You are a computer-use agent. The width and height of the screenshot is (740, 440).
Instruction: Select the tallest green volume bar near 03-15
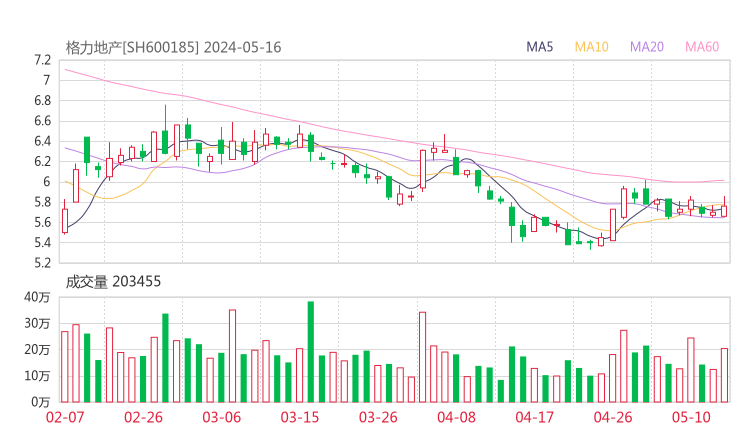pyautogui.click(x=311, y=352)
